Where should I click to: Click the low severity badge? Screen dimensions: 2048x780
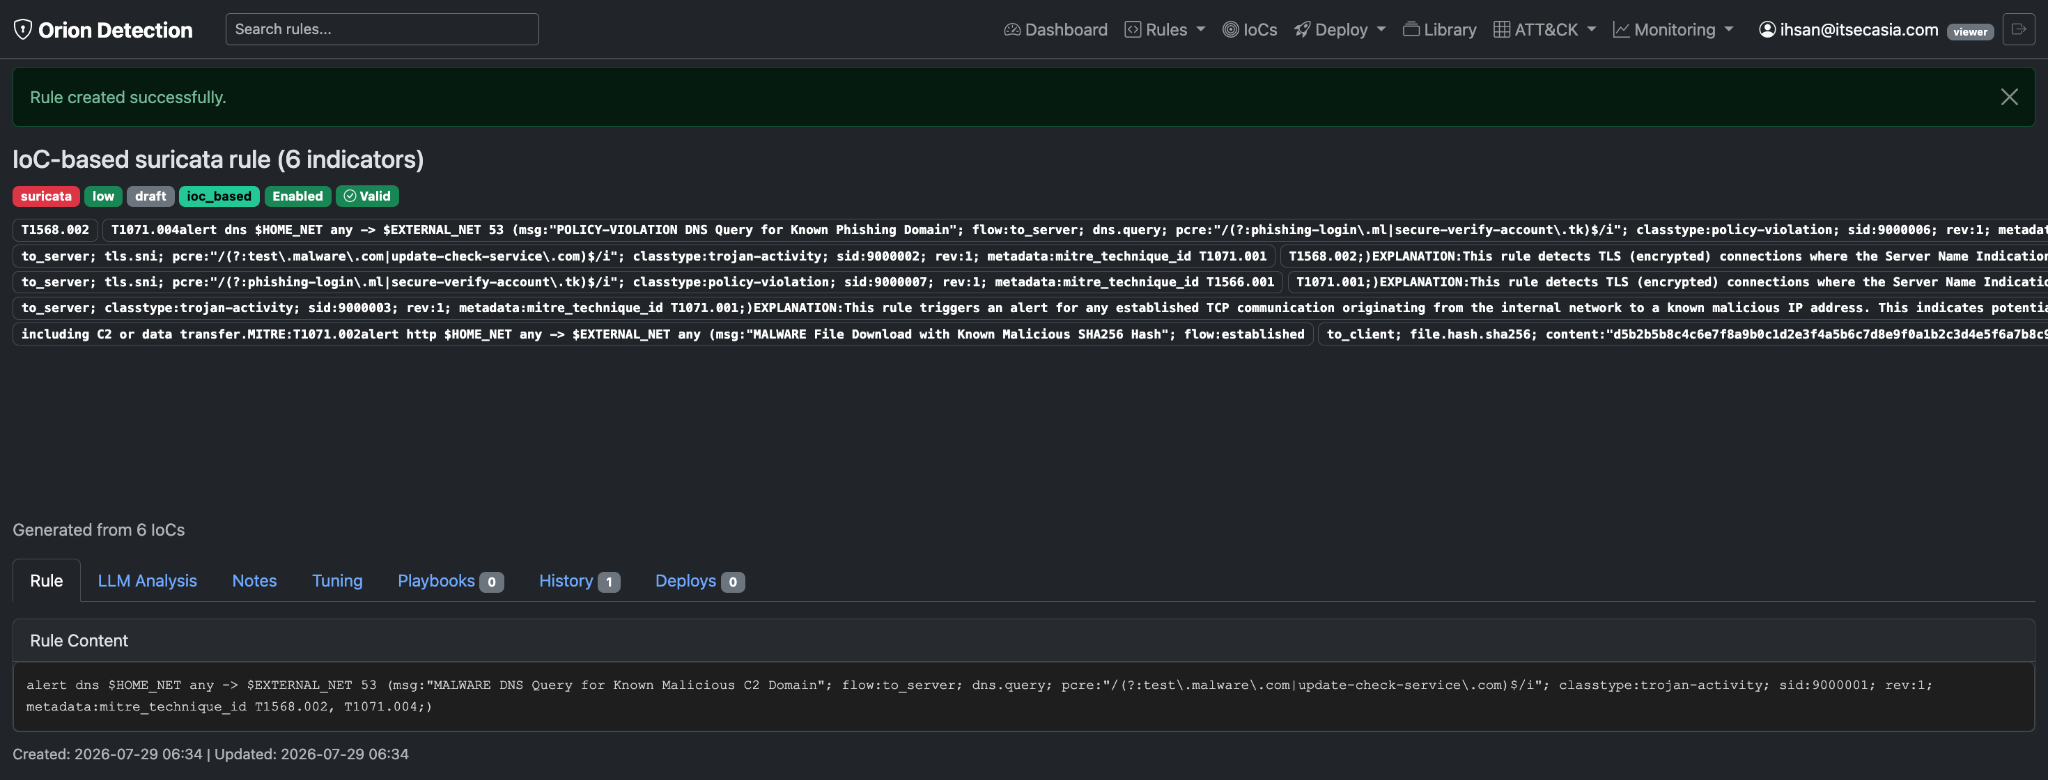103,196
